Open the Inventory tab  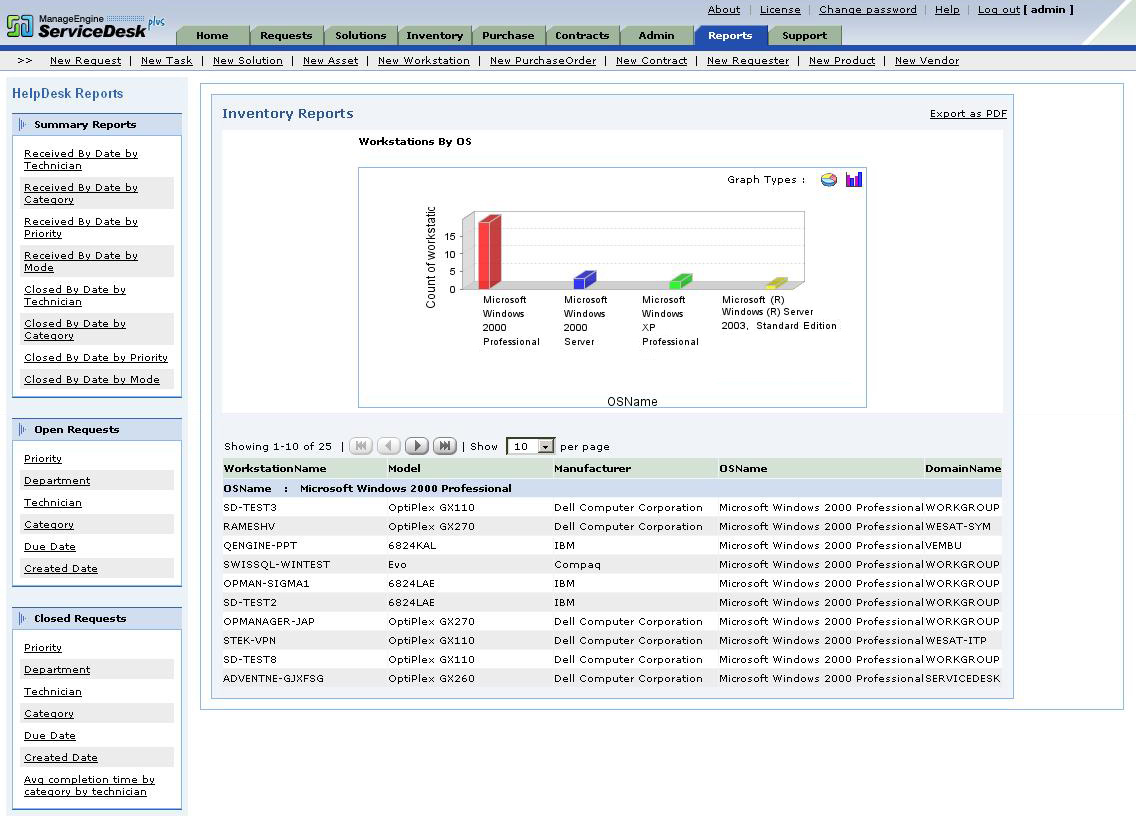[435, 36]
